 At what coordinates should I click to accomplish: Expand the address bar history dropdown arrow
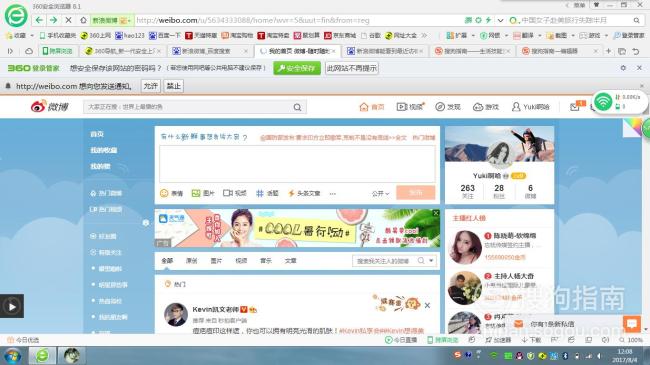(x=500, y=20)
